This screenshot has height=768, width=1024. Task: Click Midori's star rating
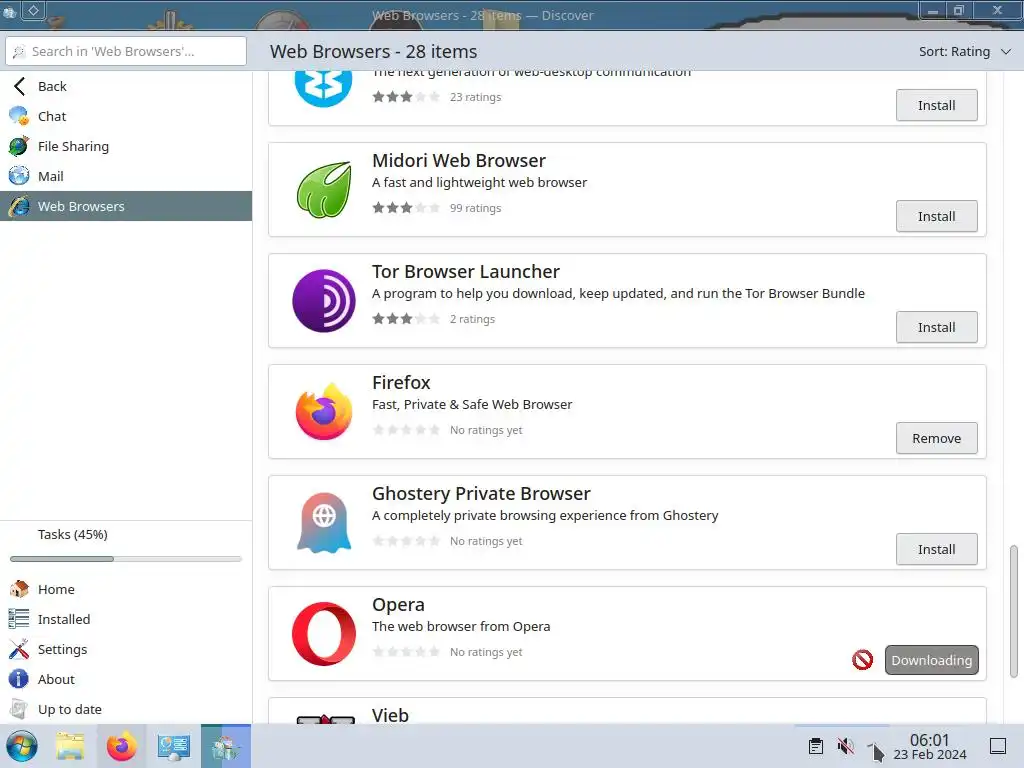click(406, 208)
